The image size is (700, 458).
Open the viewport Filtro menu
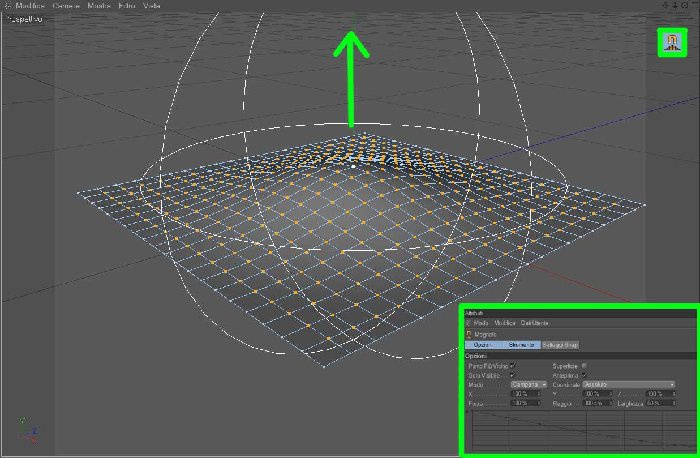click(127, 5)
